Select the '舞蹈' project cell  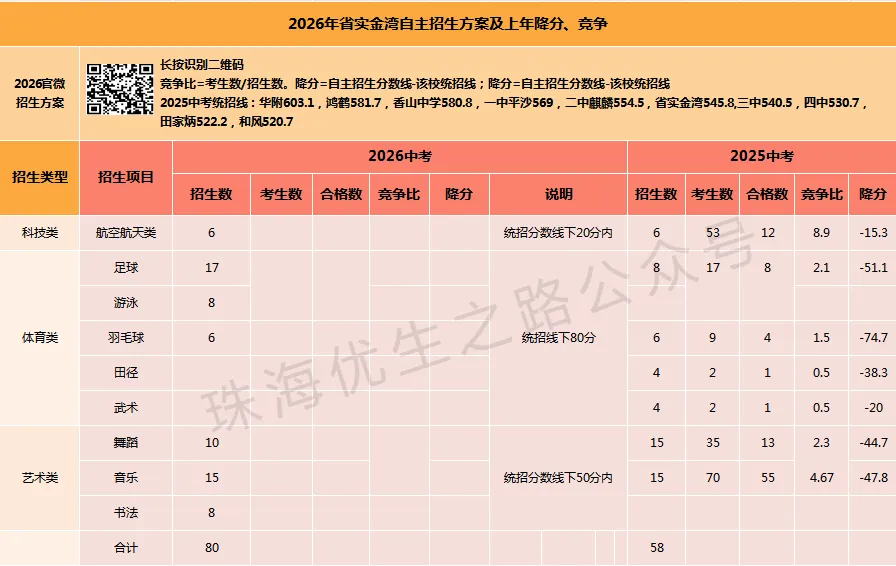coord(126,443)
